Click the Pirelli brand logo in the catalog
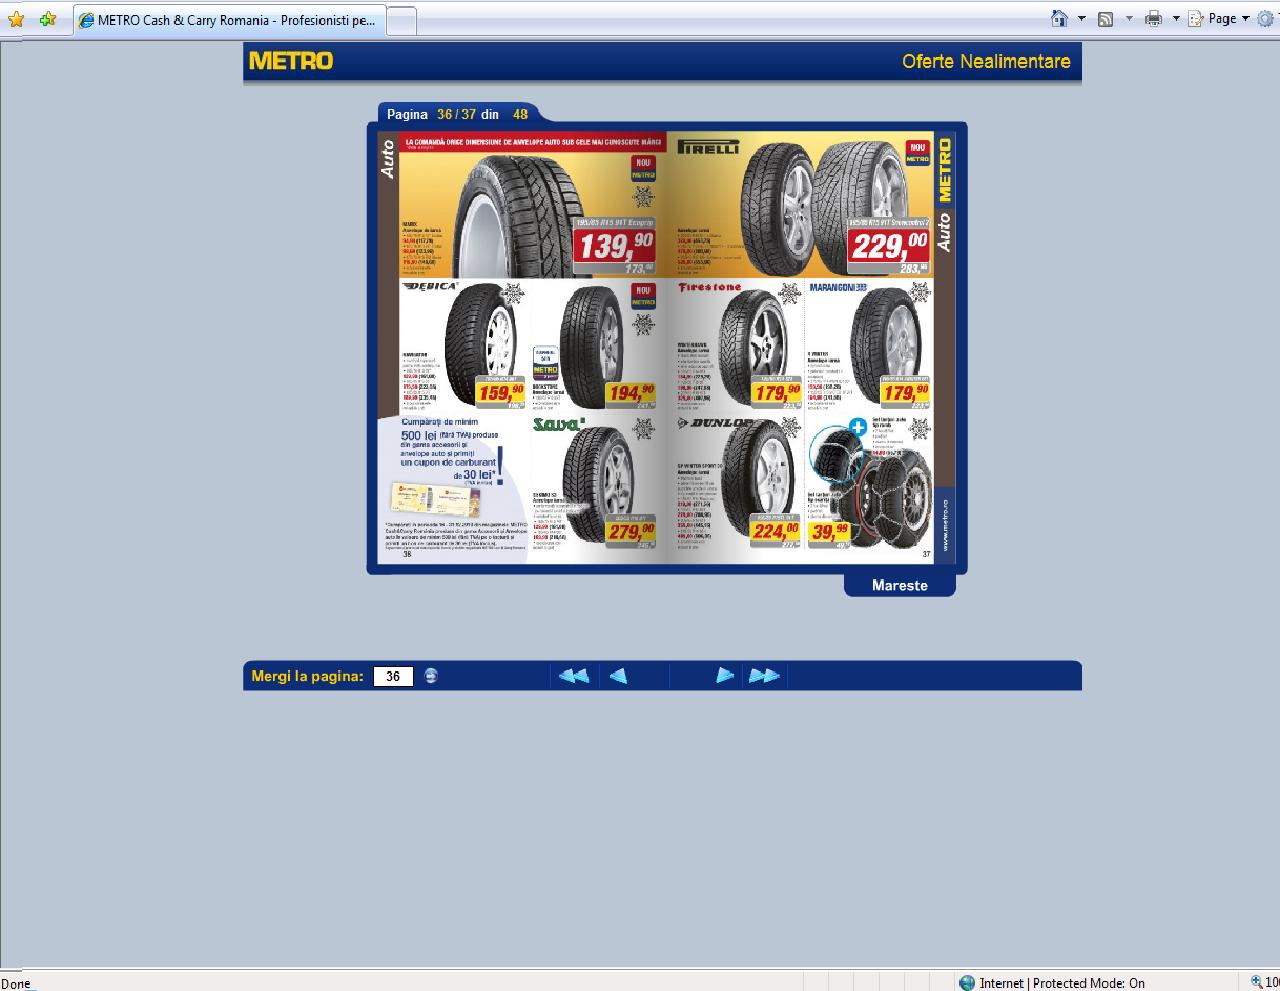The height and width of the screenshot is (991, 1280). 708,147
